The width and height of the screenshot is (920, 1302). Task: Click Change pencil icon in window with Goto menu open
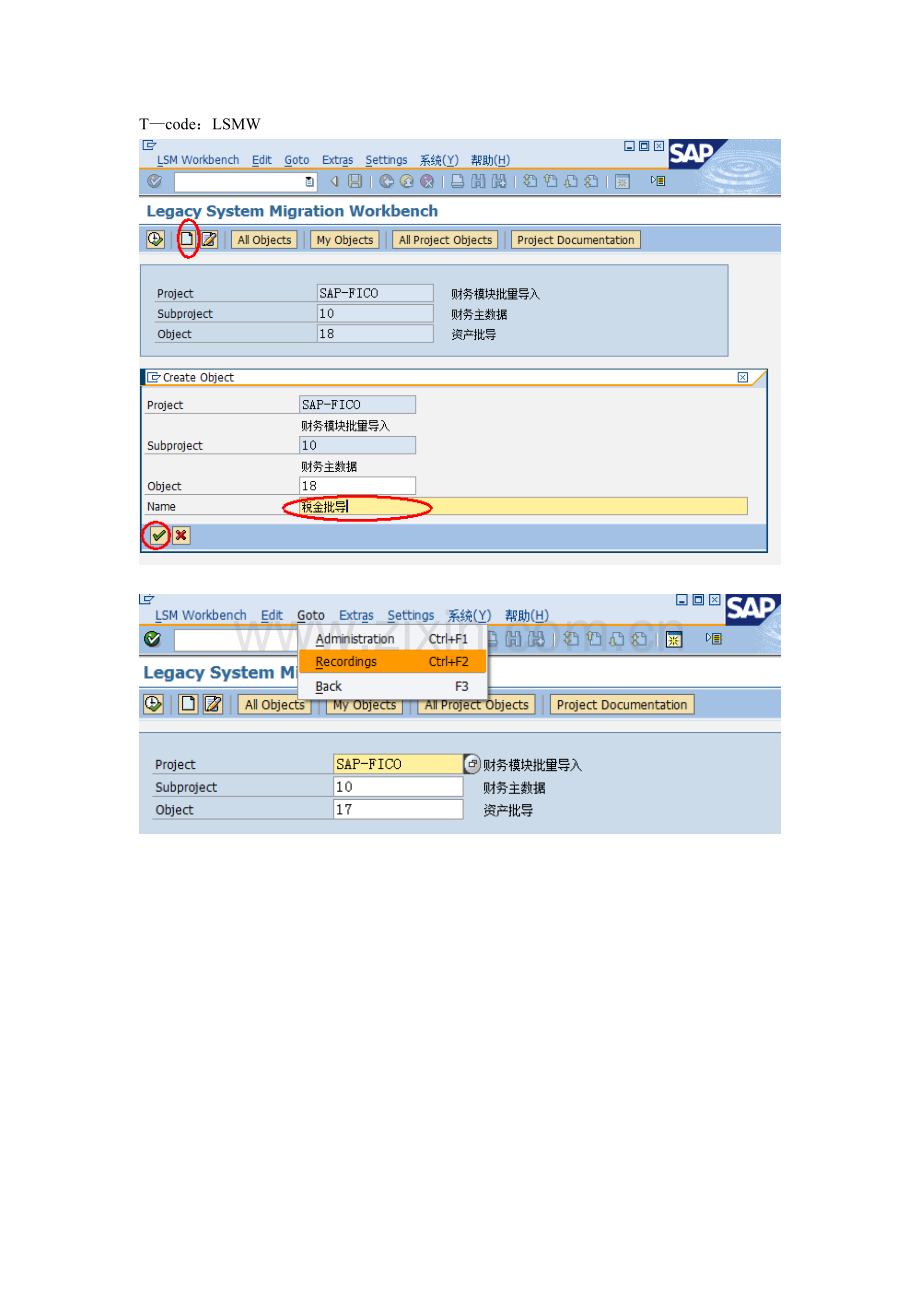213,704
